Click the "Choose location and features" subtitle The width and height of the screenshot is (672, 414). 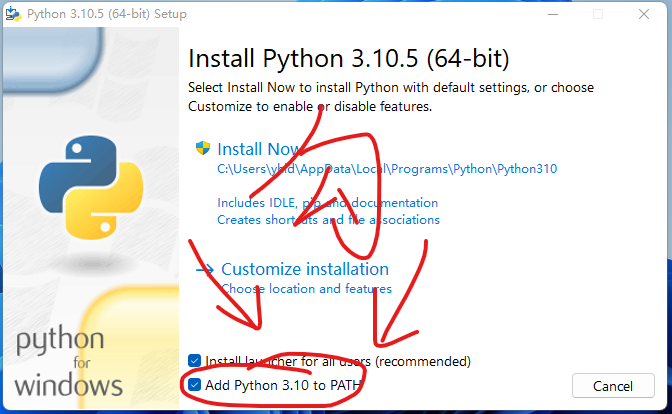(306, 288)
